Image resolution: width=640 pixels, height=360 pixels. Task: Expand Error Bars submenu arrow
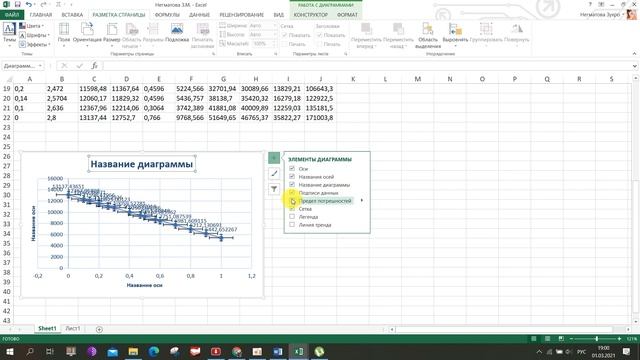[x=362, y=200]
